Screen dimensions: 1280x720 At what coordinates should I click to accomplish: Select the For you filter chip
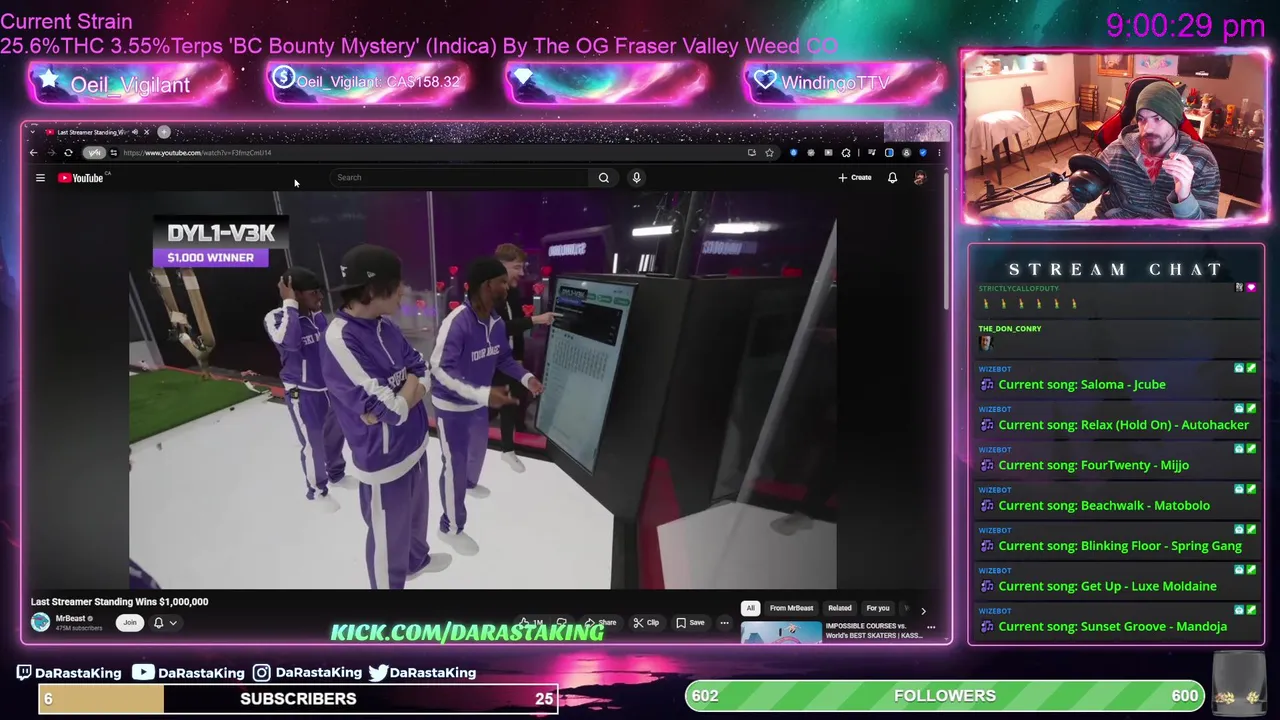pos(878,608)
